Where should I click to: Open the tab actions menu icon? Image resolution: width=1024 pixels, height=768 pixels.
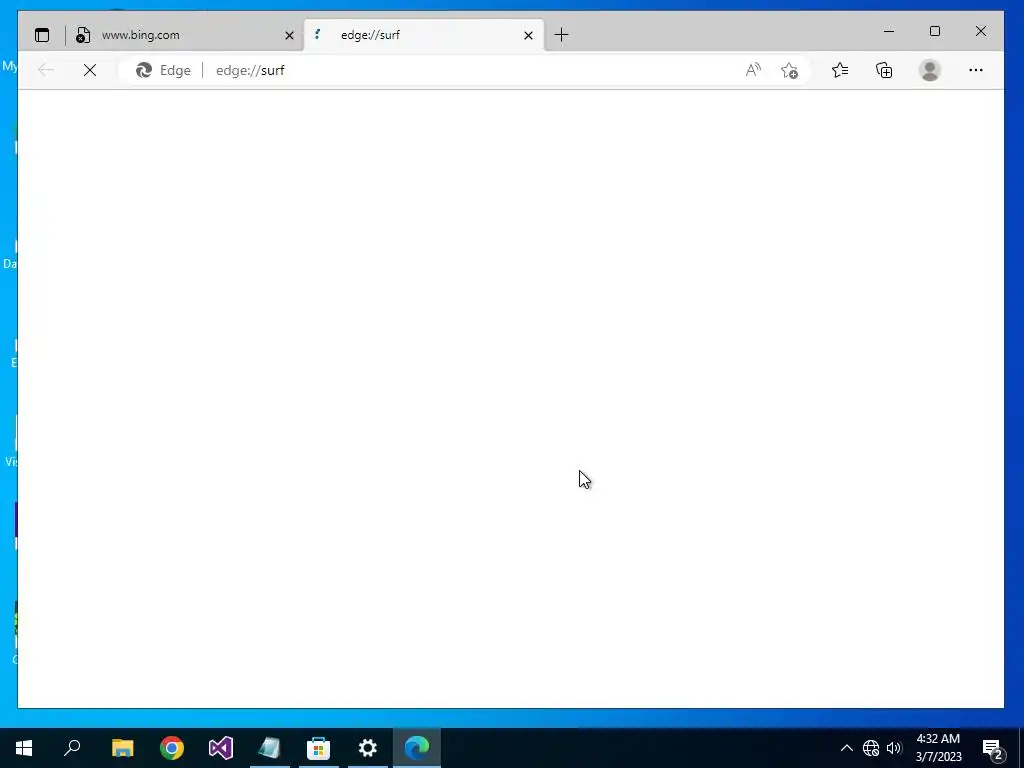[42, 35]
